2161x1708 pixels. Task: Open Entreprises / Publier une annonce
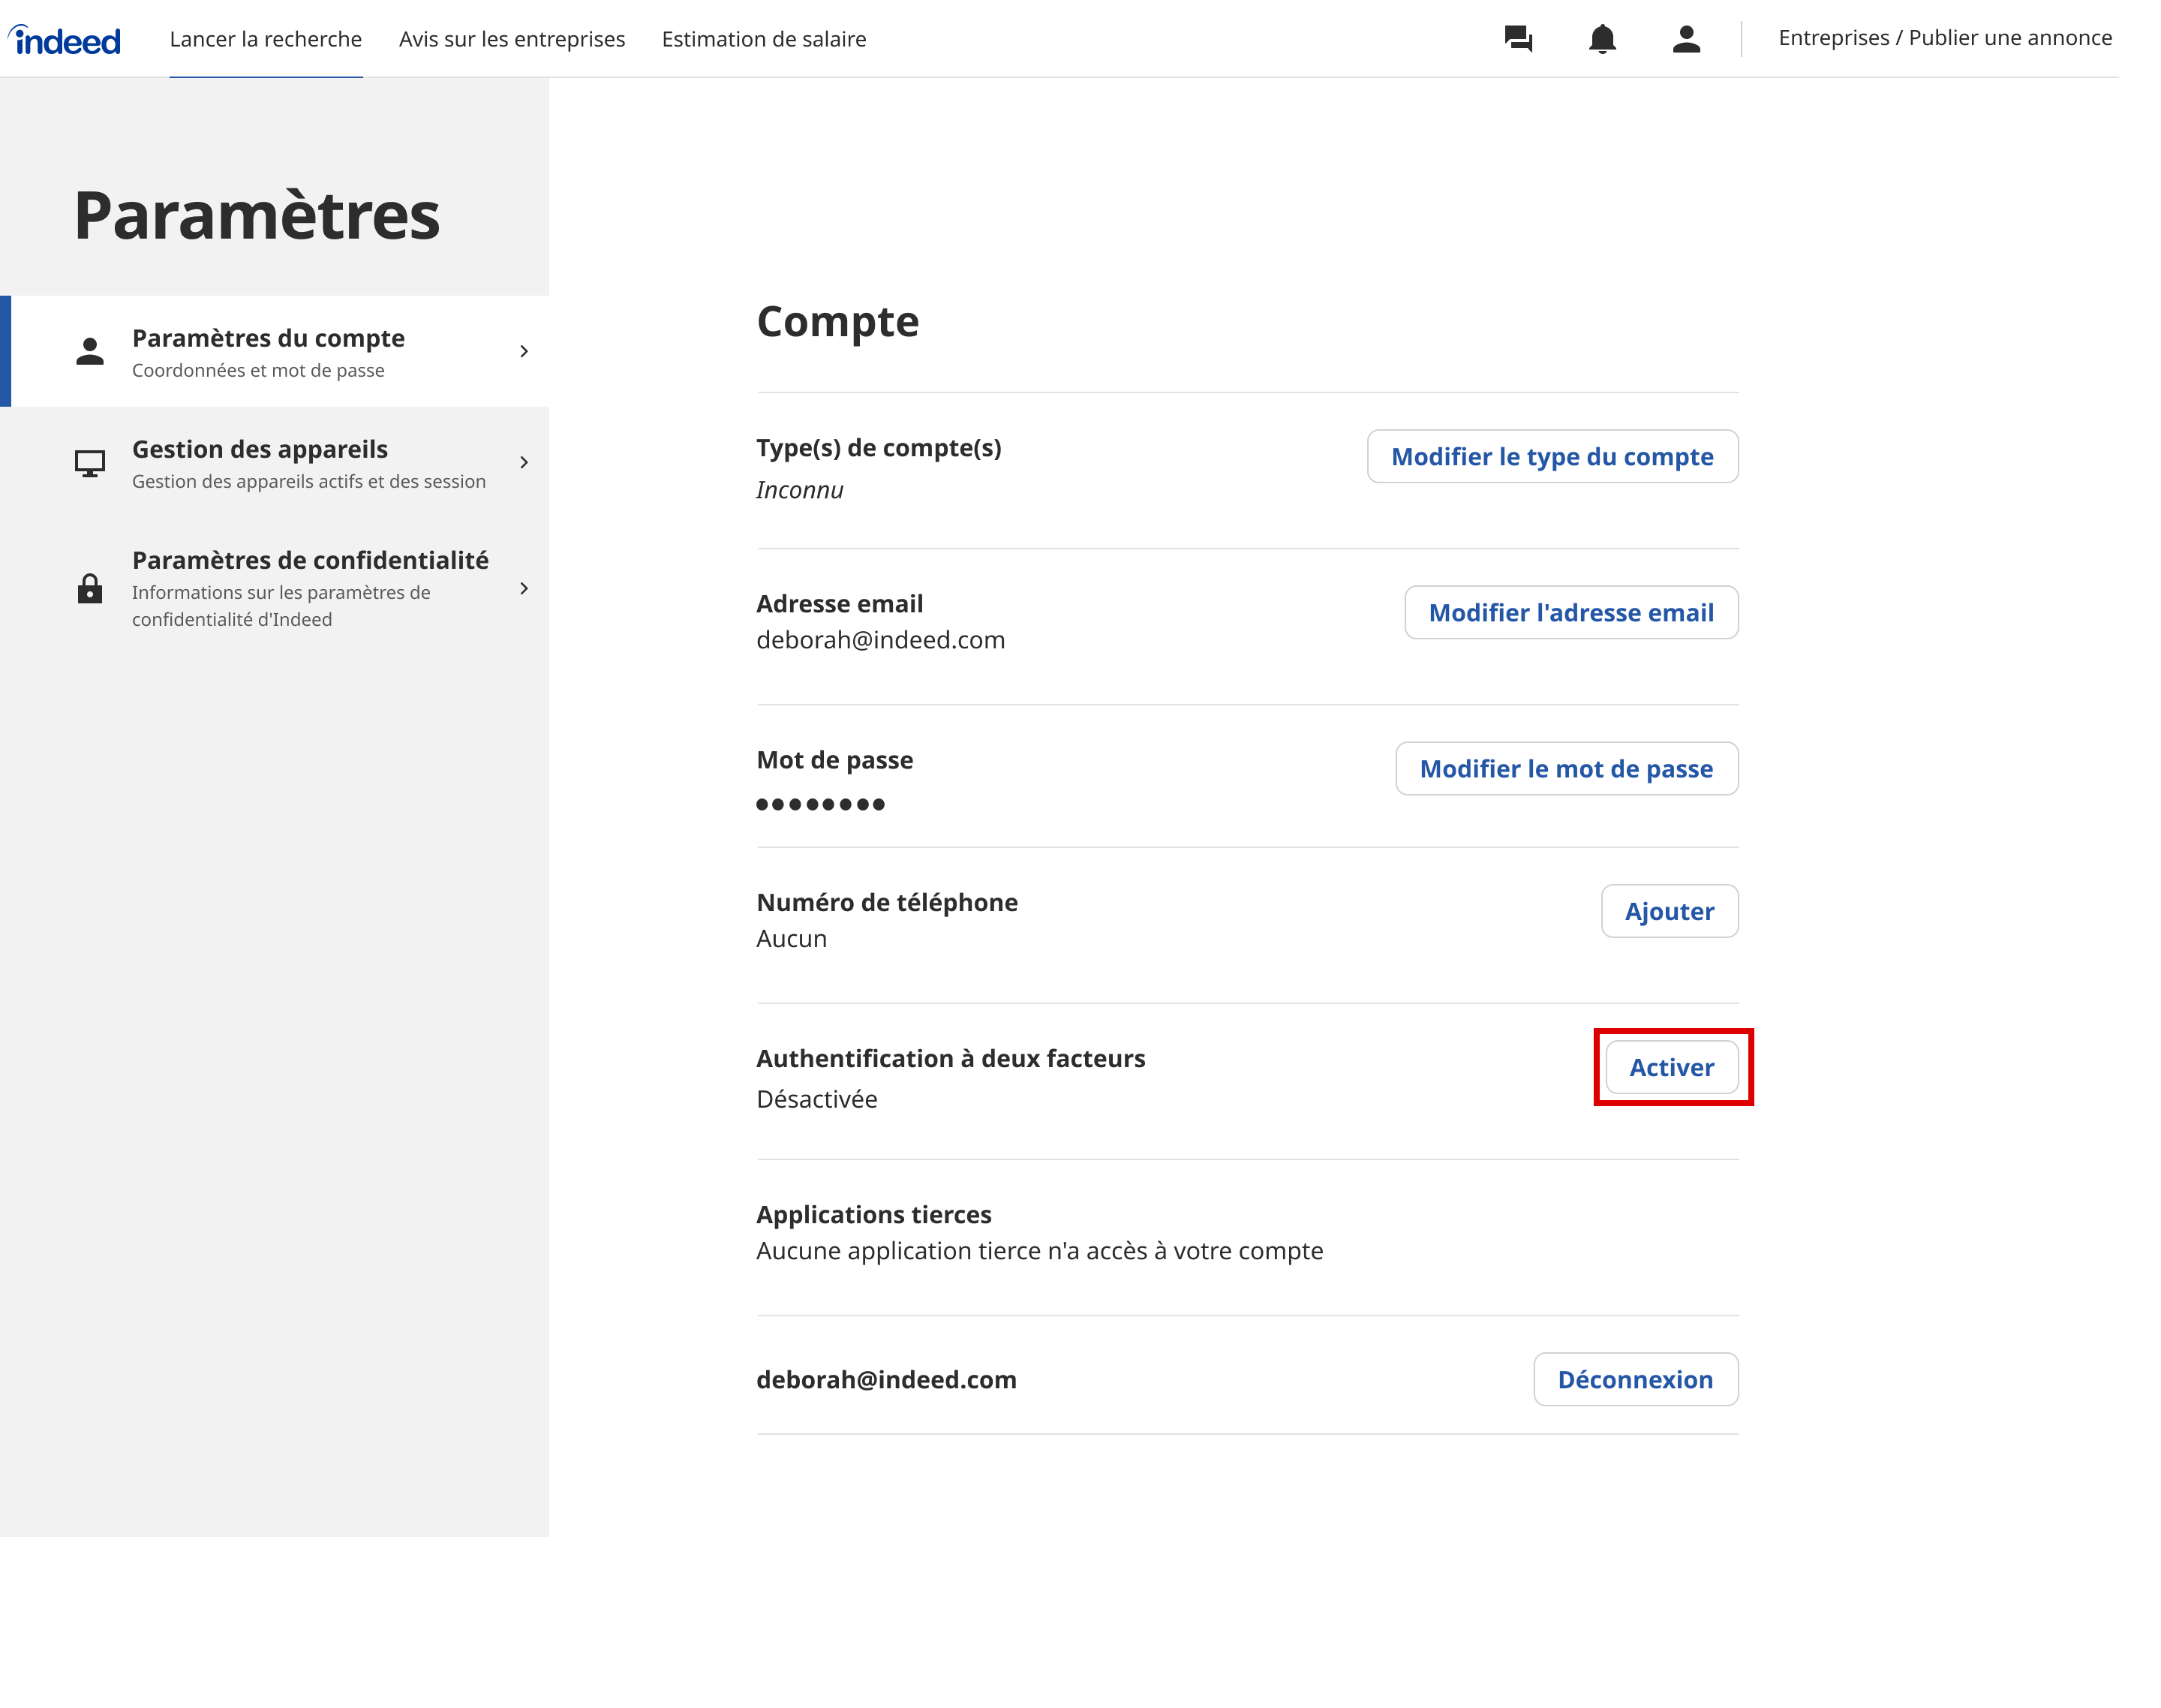(1945, 37)
